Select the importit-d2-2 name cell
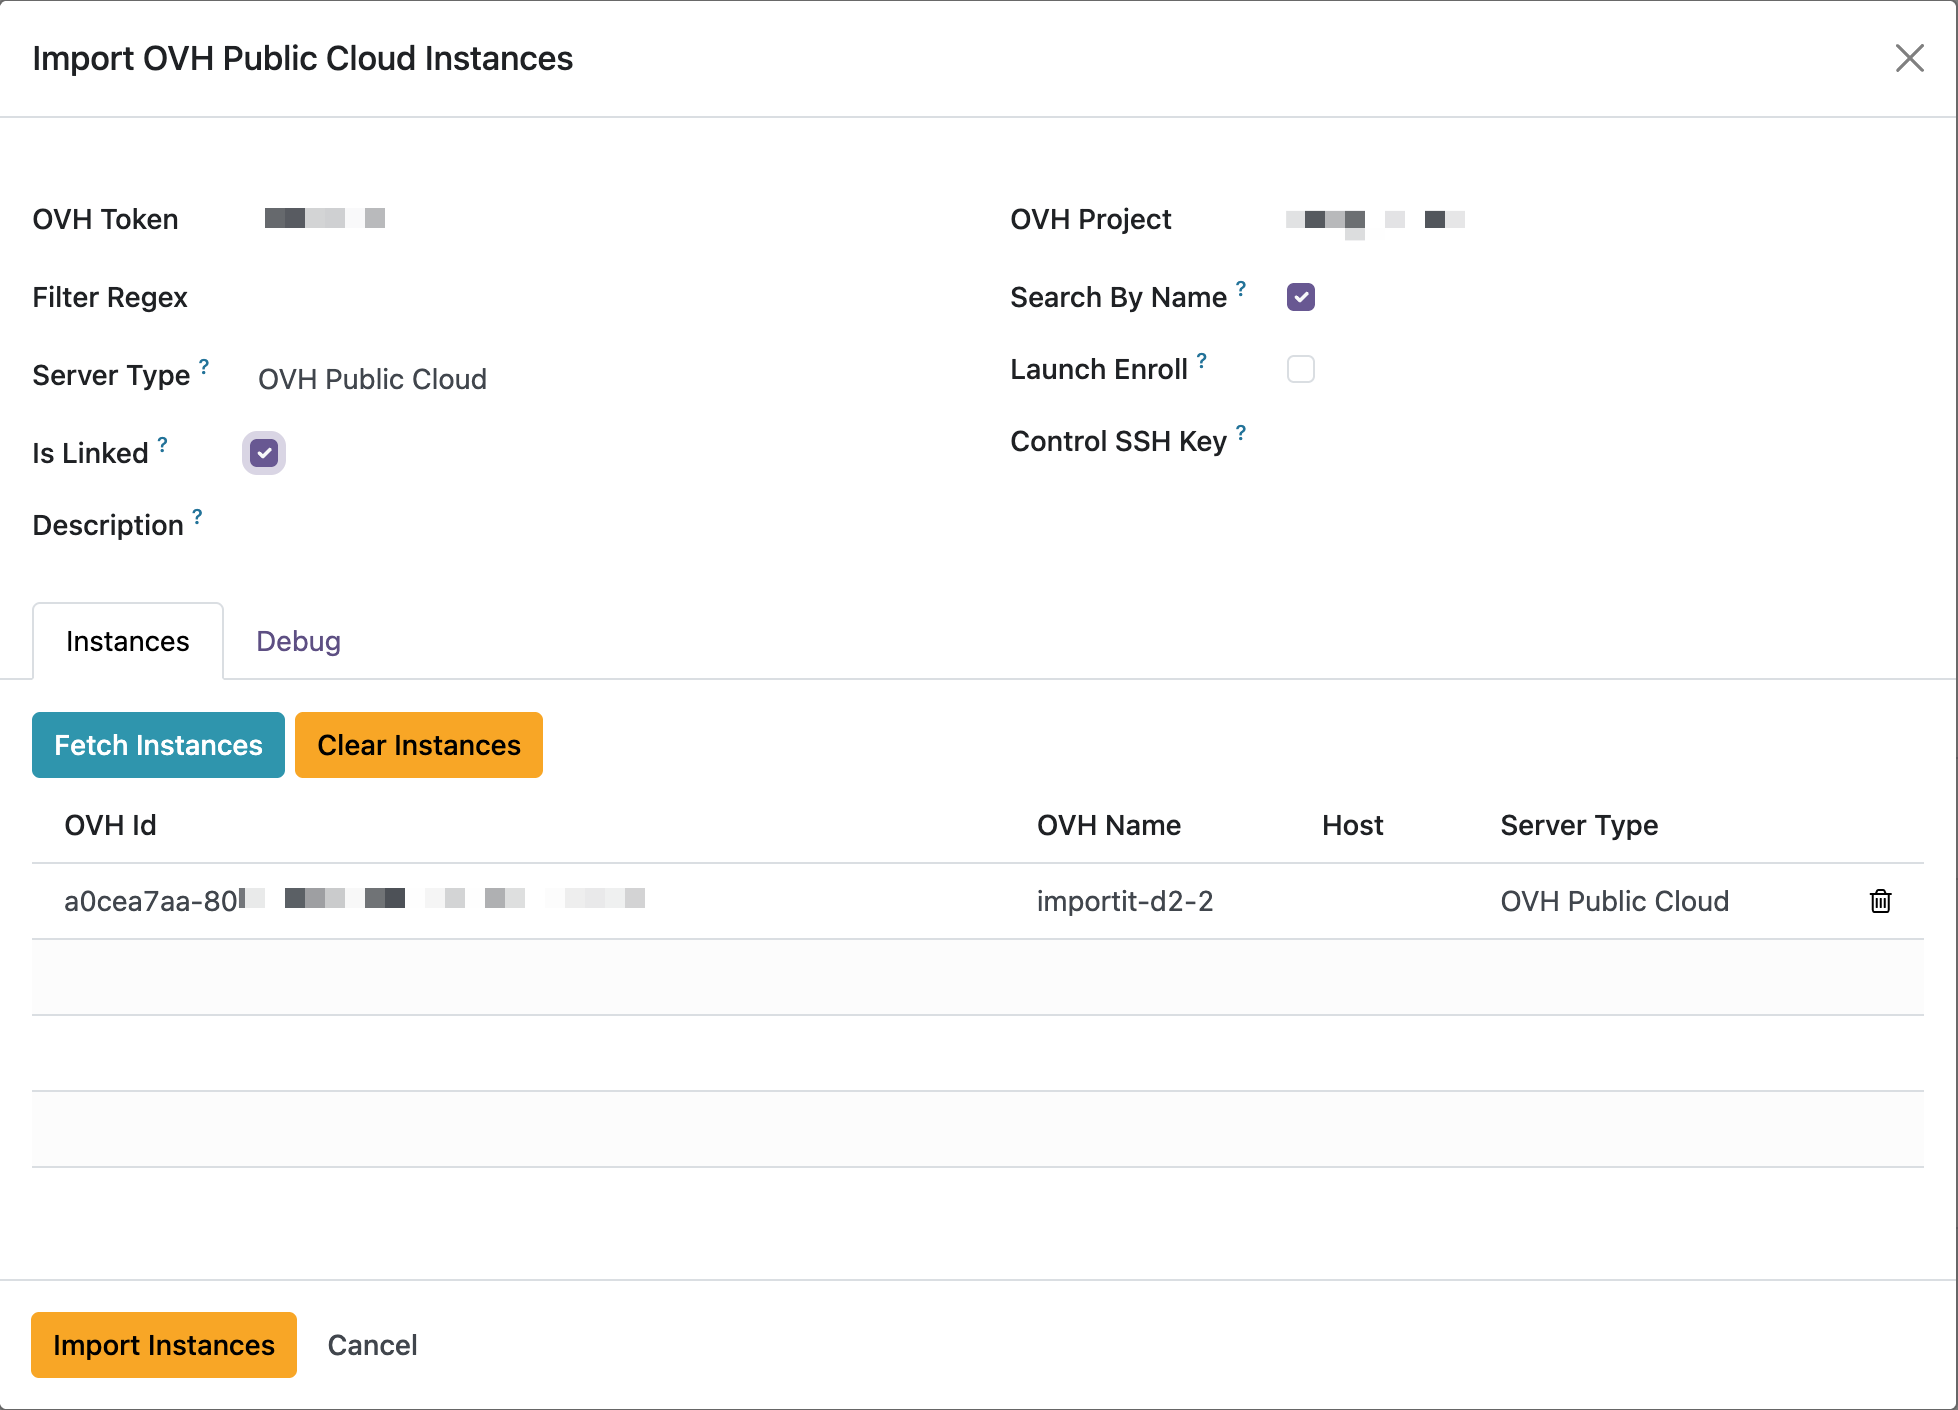Viewport: 1958px width, 1410px height. (x=1125, y=901)
